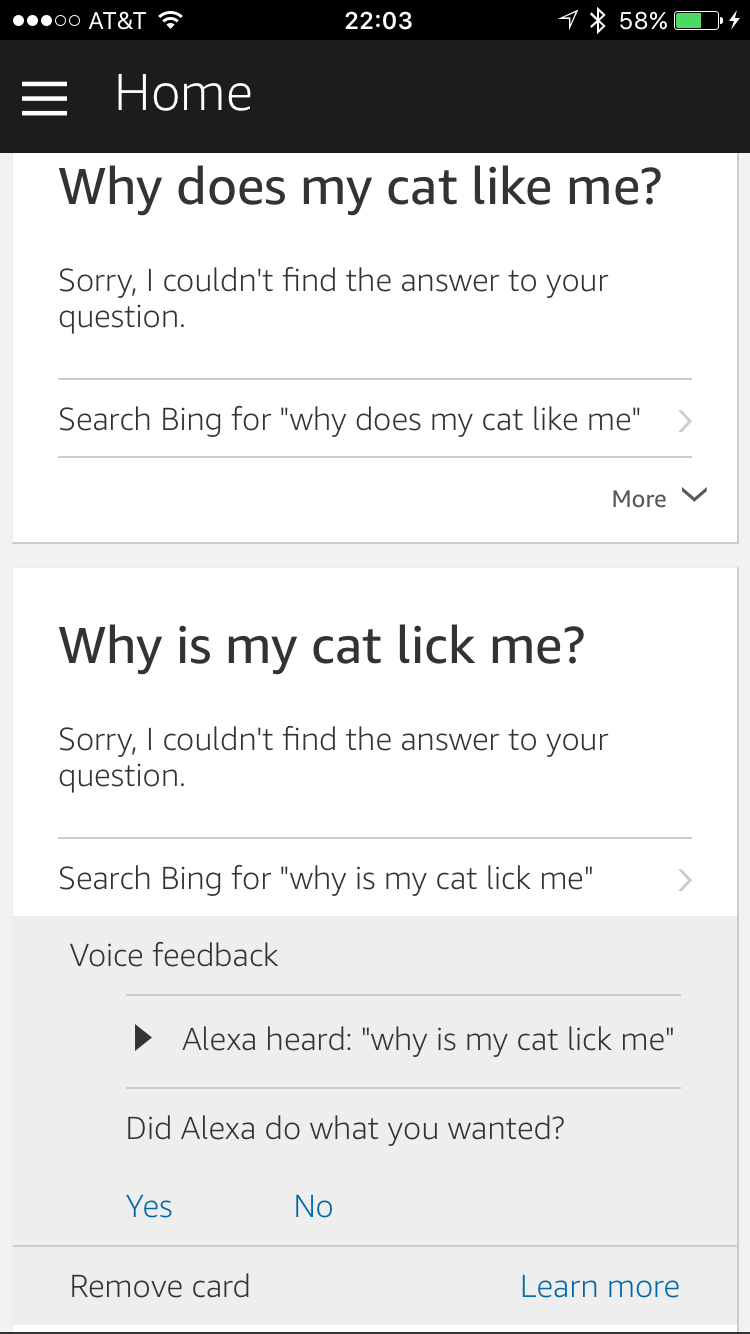Tap the location services arrow icon
The image size is (750, 1334).
568,20
